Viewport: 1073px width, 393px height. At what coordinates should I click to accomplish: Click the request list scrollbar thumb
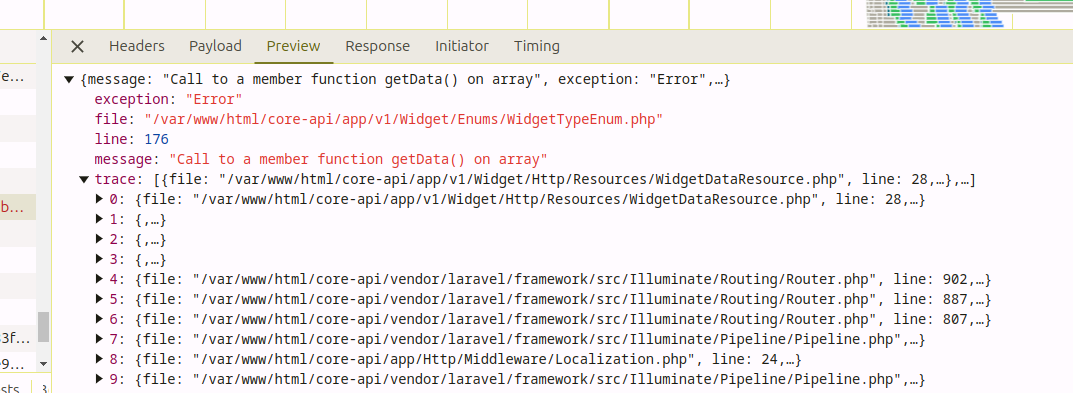coord(44,327)
